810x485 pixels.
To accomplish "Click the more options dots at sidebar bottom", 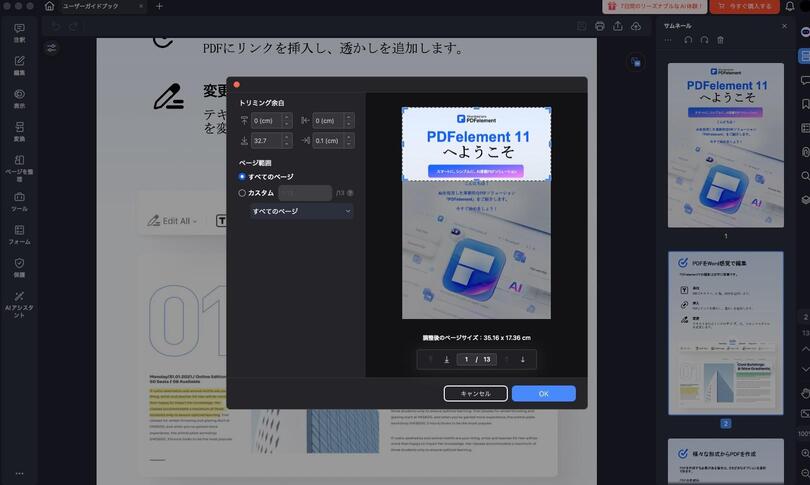I will click(x=19, y=474).
